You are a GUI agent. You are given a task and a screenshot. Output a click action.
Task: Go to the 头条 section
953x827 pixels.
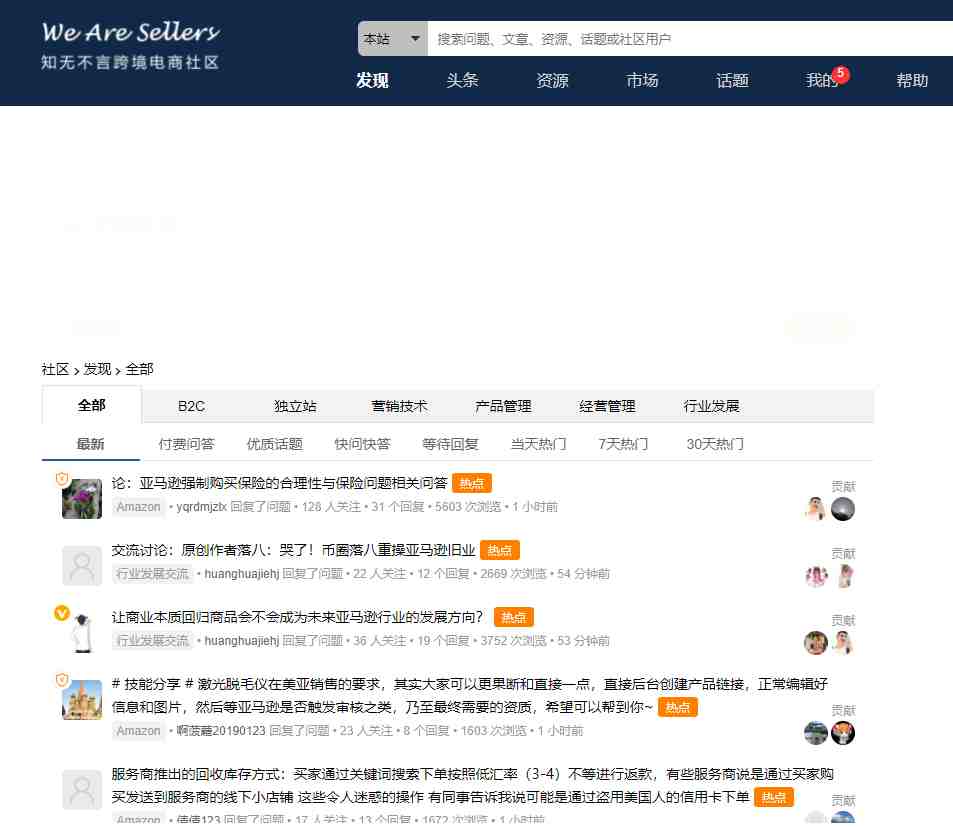[x=463, y=80]
